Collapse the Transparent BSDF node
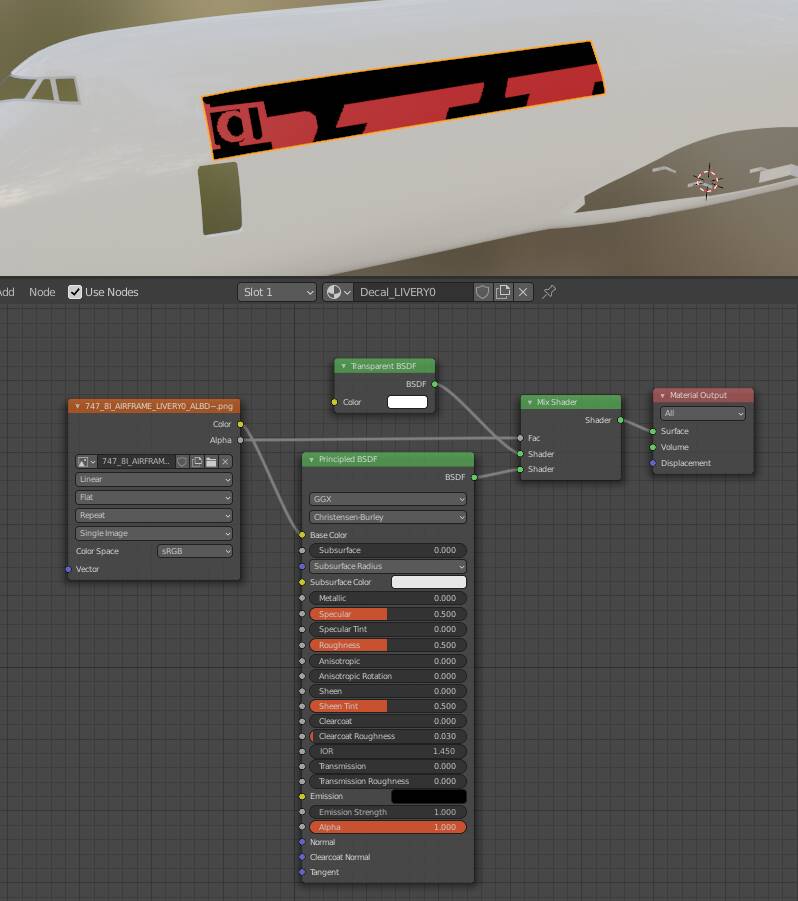The image size is (798, 901). [x=344, y=366]
